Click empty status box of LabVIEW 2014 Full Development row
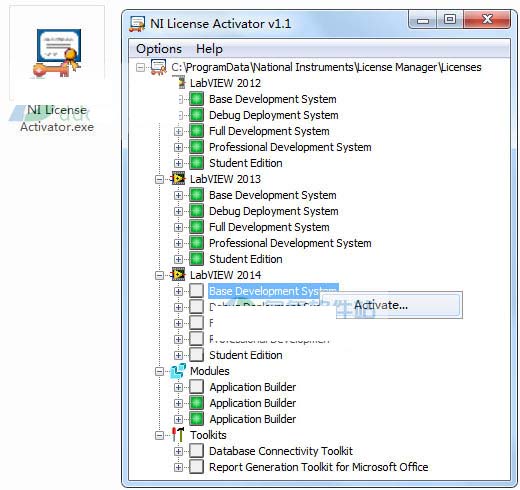 (x=196, y=323)
